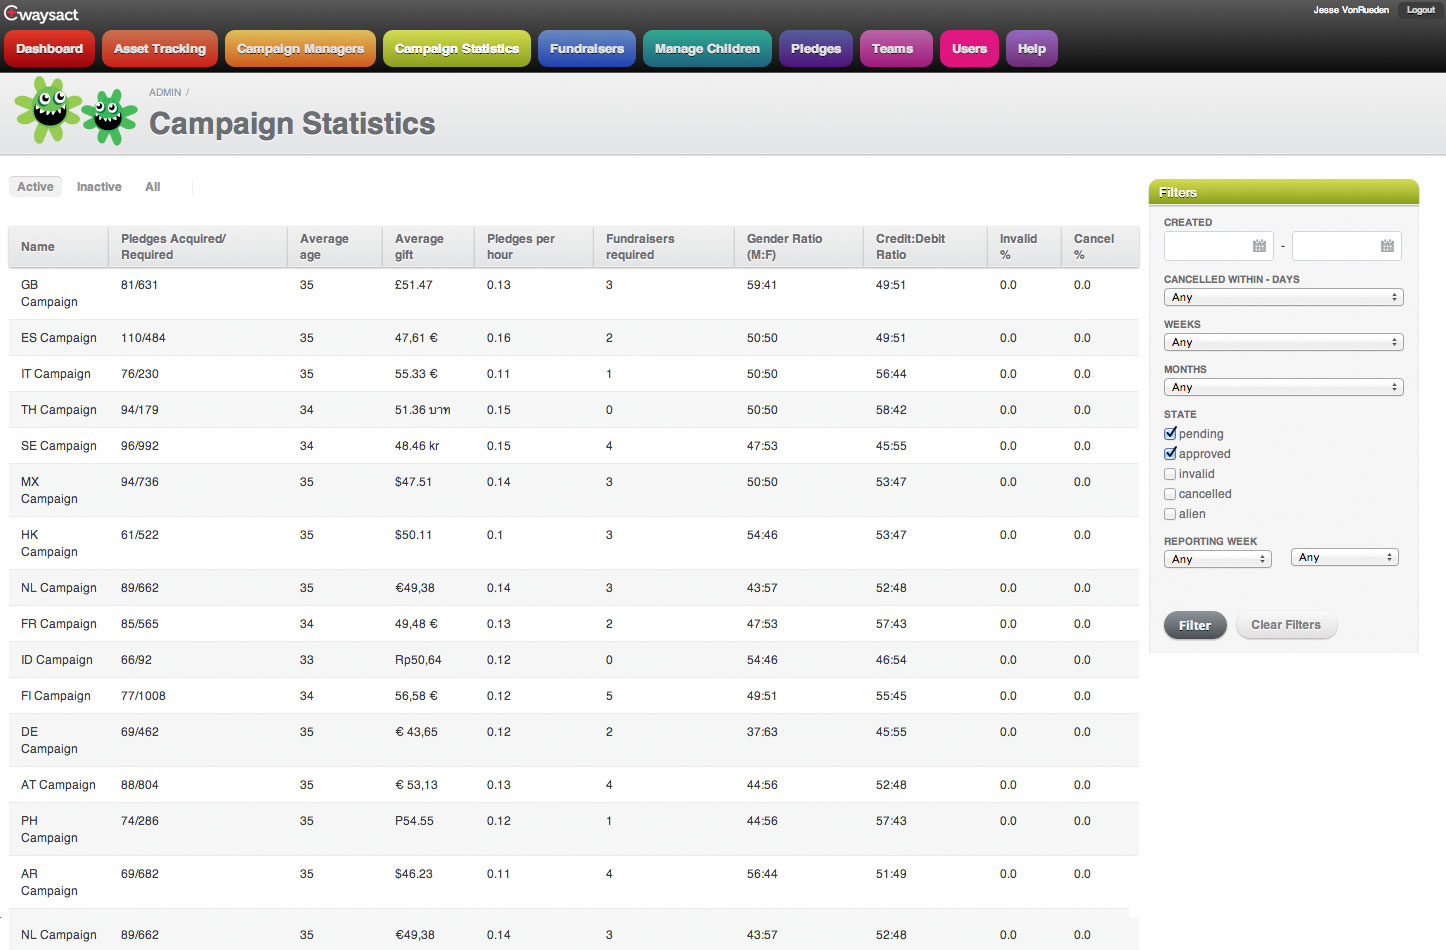Screen dimensions: 1446x950
Task: Go to the Asset Tracking section
Action: (x=160, y=49)
